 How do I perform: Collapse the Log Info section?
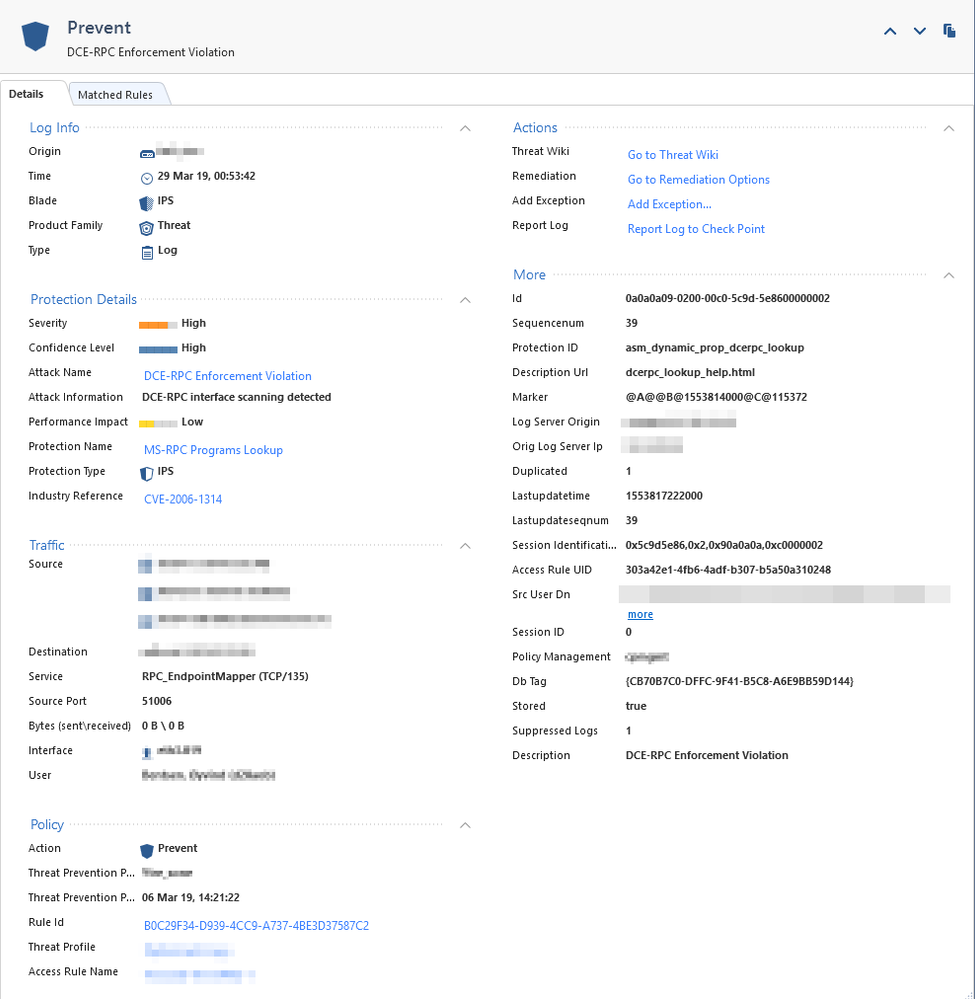(x=464, y=128)
